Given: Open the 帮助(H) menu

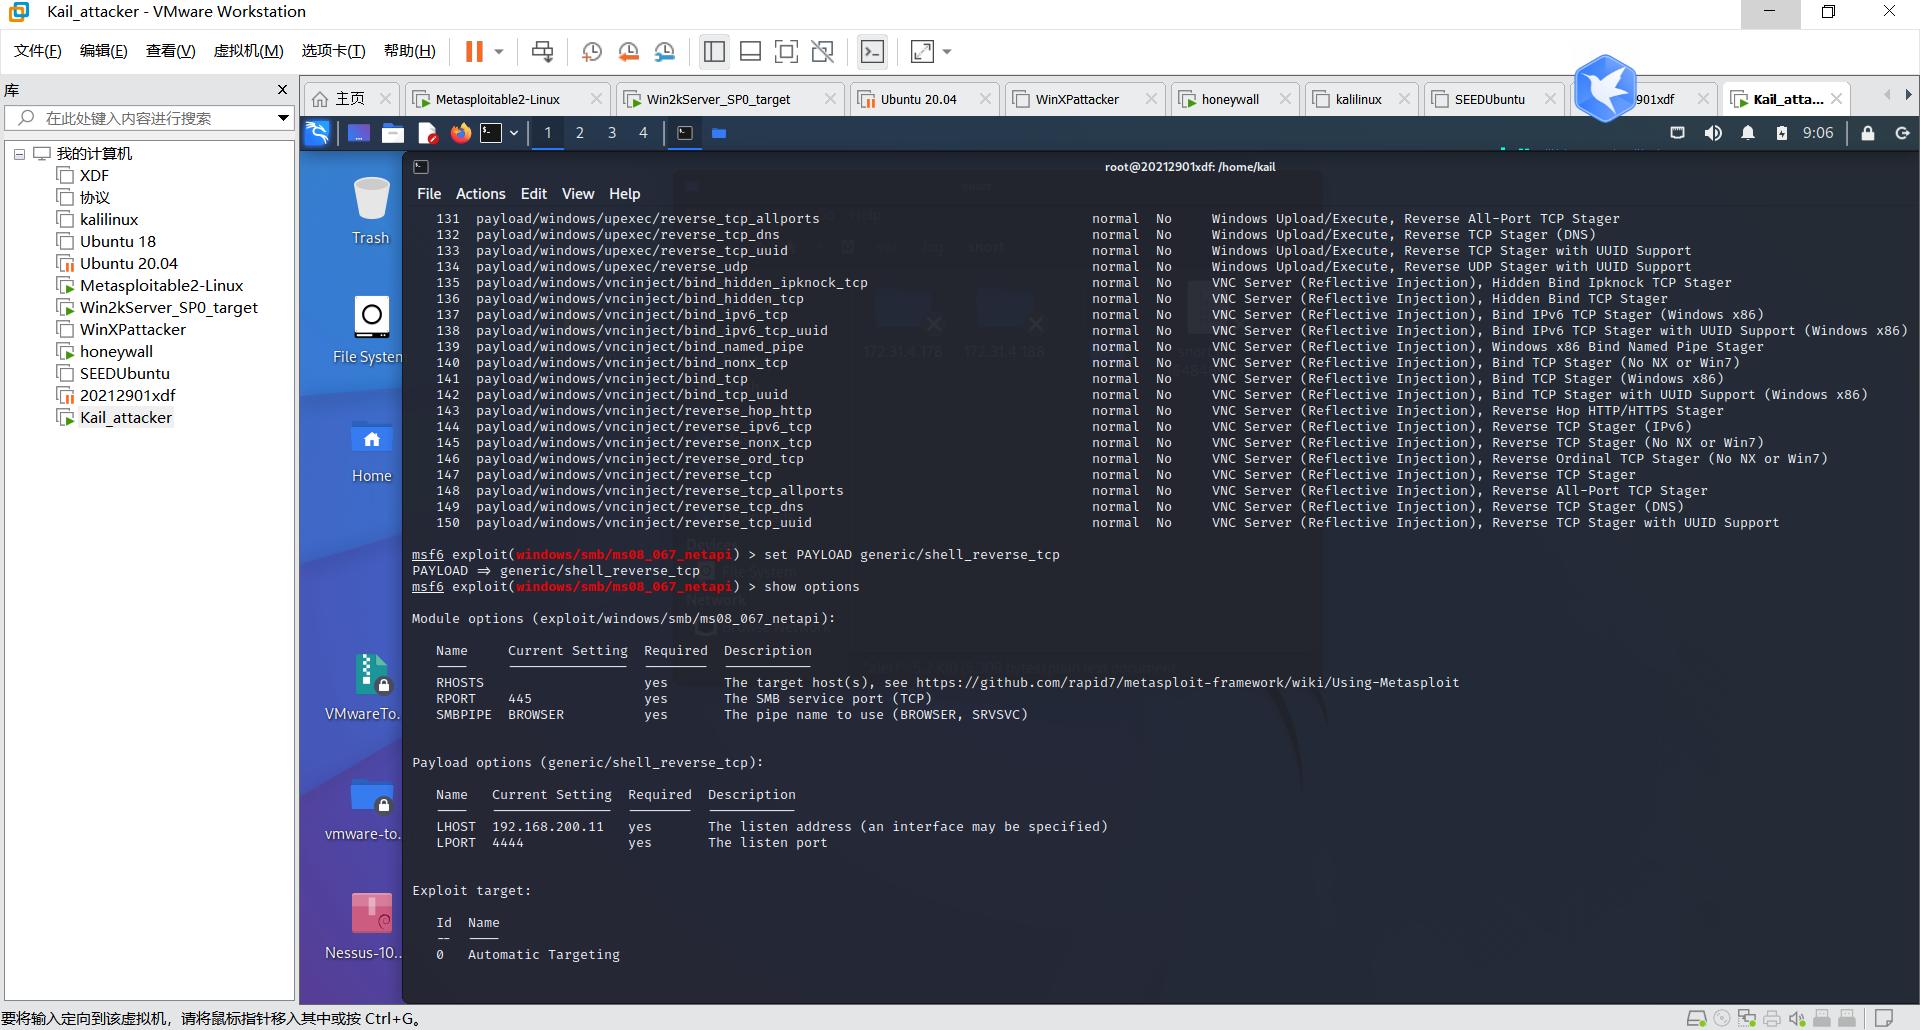Looking at the screenshot, I should 410,51.
